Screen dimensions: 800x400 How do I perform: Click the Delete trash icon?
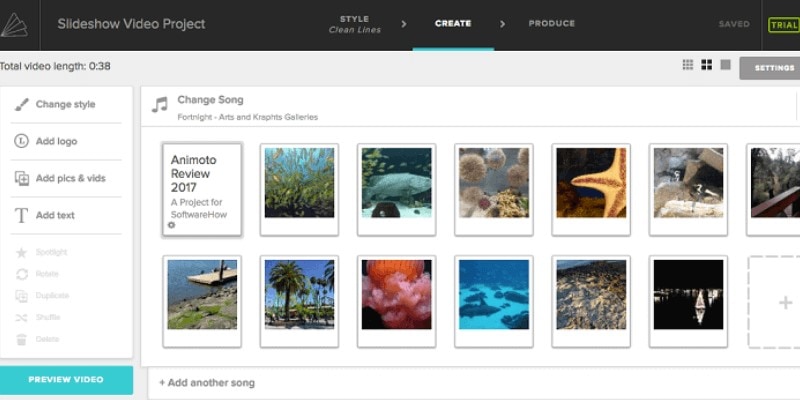pyautogui.click(x=21, y=339)
